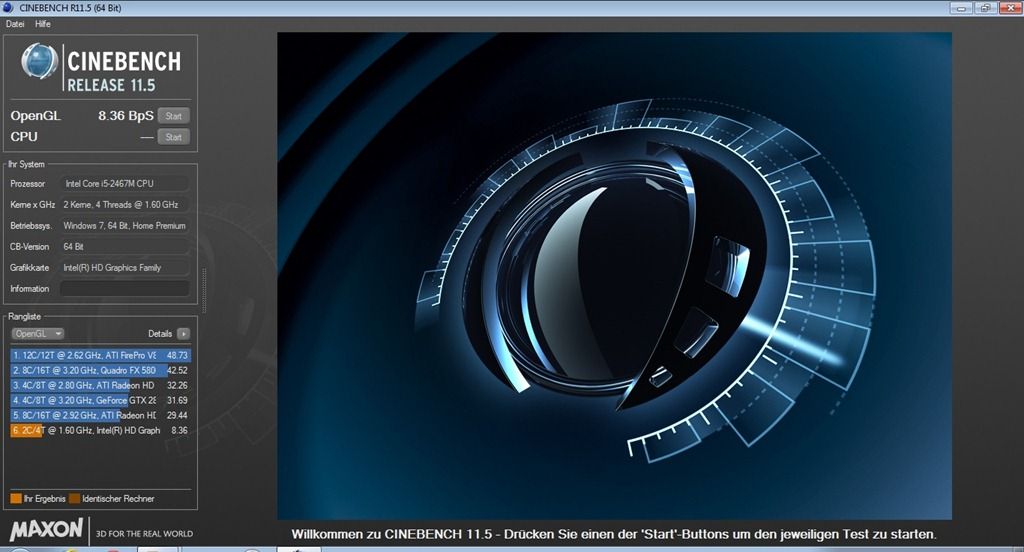
Task: Expand ranking Details arrow button
Action: tap(184, 334)
